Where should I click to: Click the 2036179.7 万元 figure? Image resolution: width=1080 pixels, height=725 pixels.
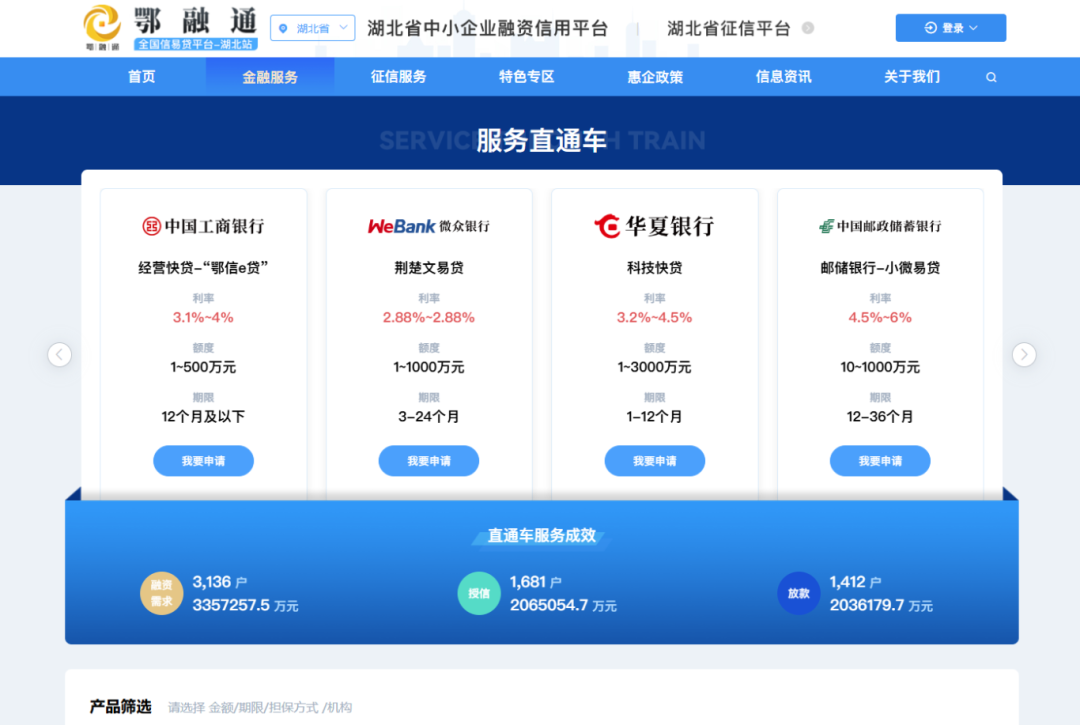pos(882,605)
